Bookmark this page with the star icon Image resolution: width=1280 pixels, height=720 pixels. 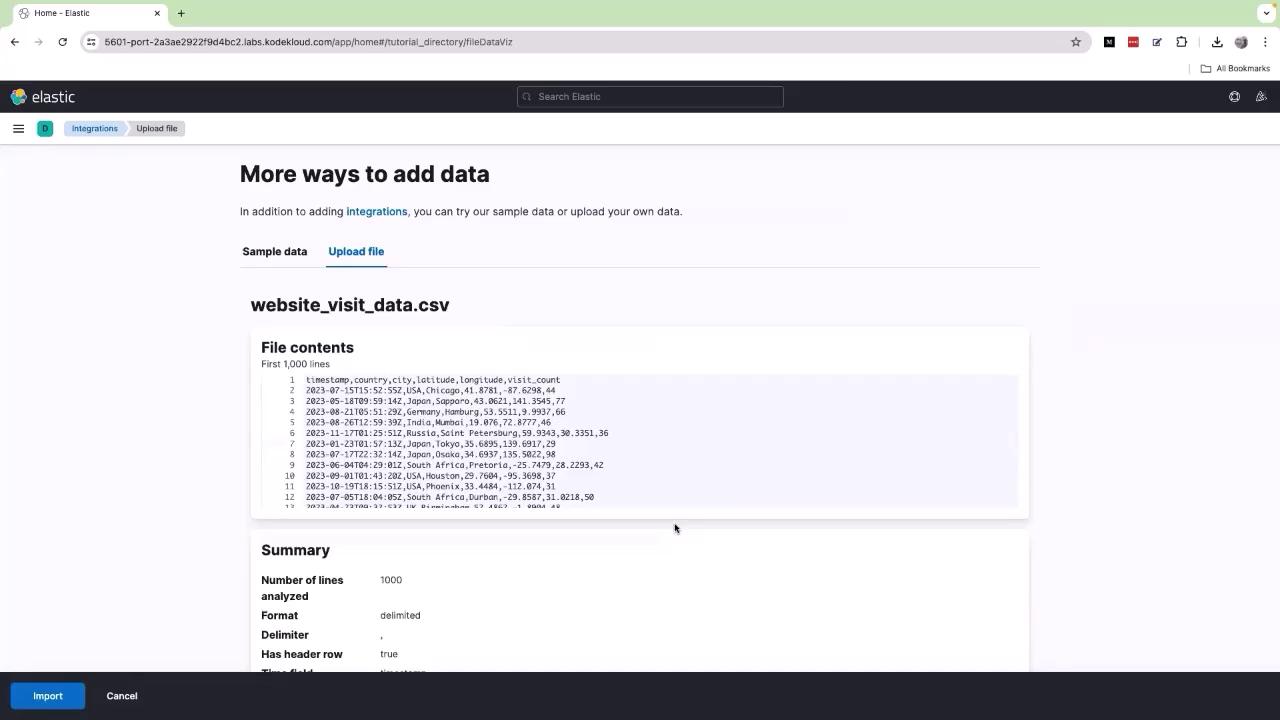(1076, 42)
